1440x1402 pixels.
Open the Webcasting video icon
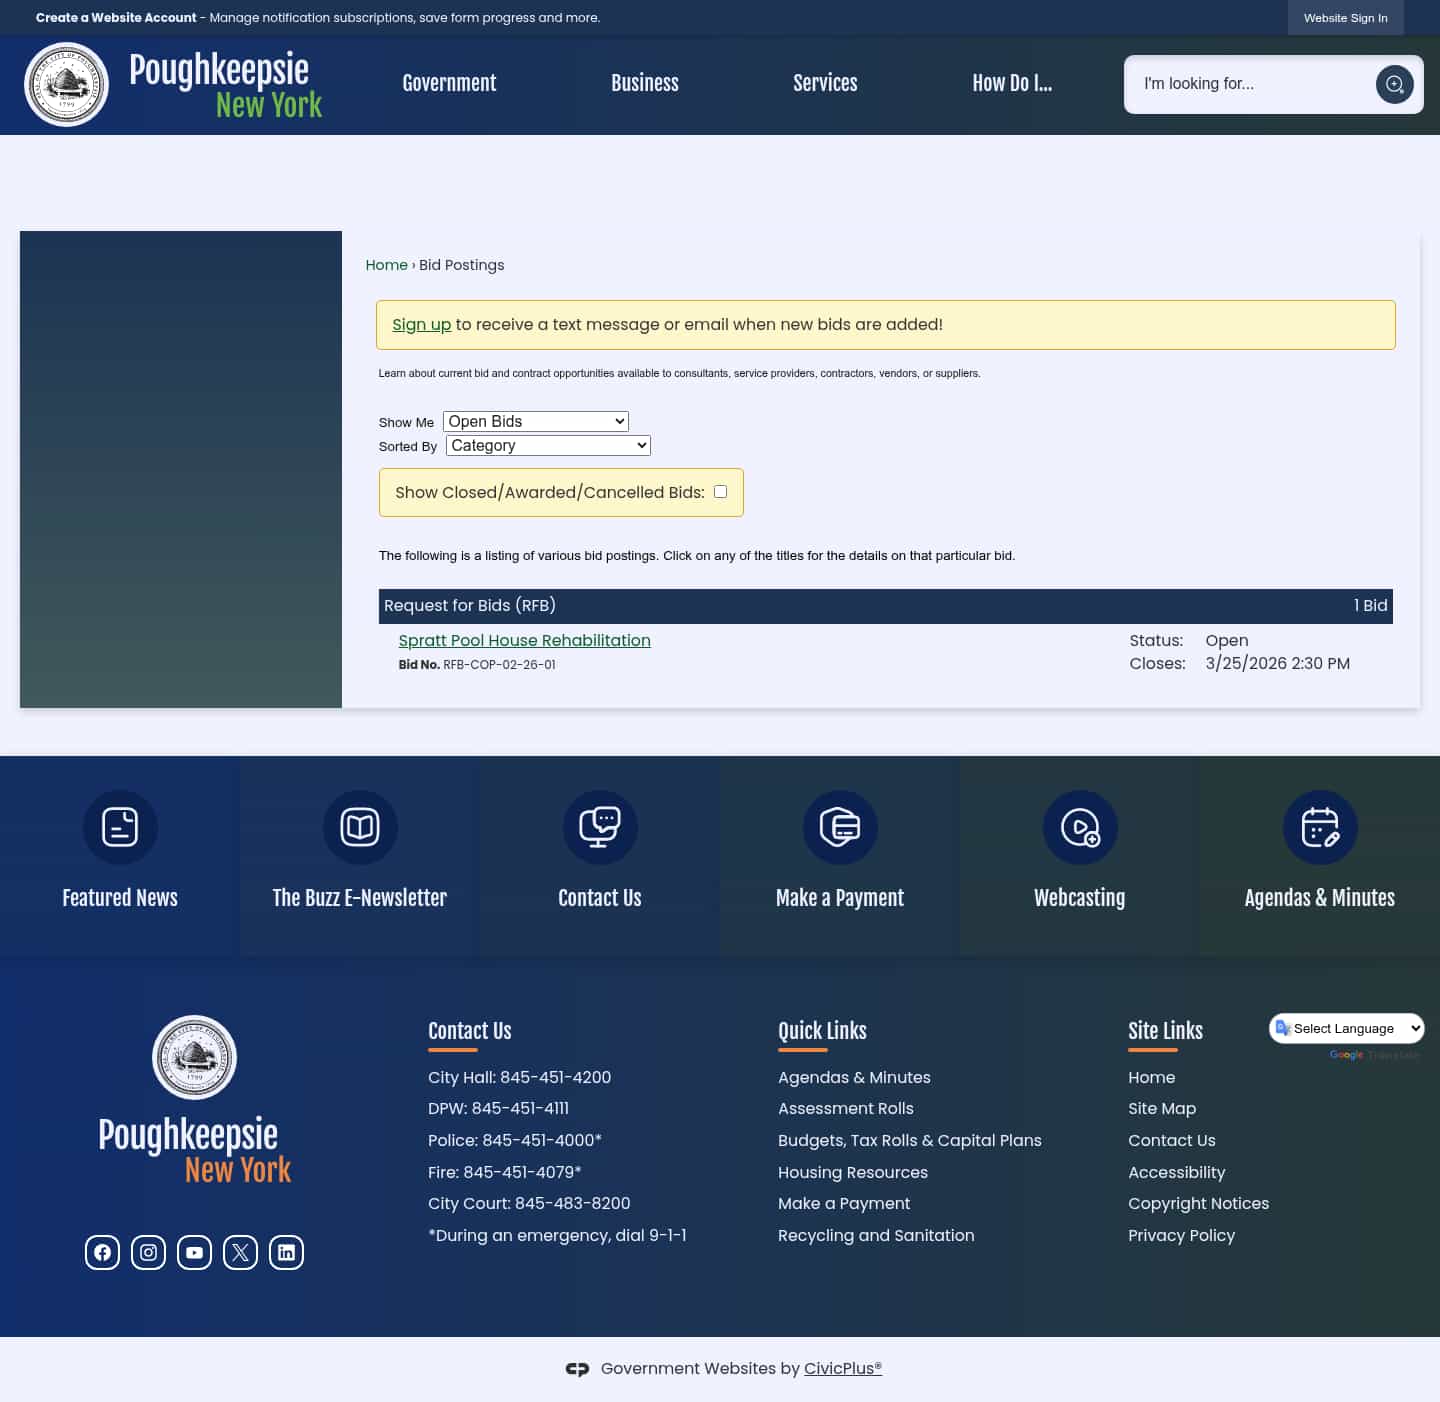point(1079,827)
